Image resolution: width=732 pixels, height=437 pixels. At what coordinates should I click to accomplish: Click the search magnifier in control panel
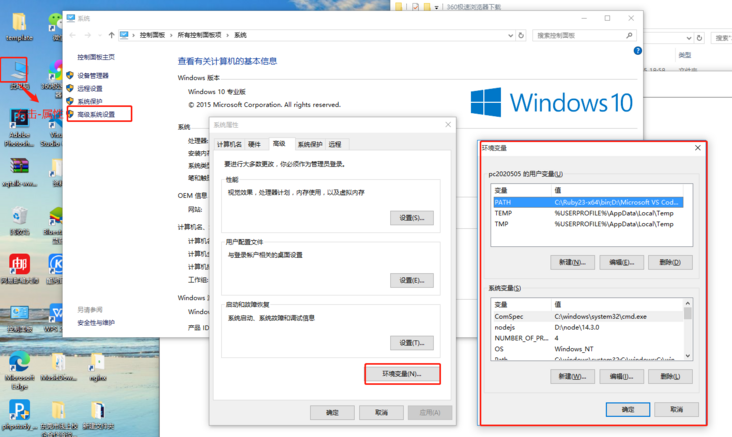[629, 35]
